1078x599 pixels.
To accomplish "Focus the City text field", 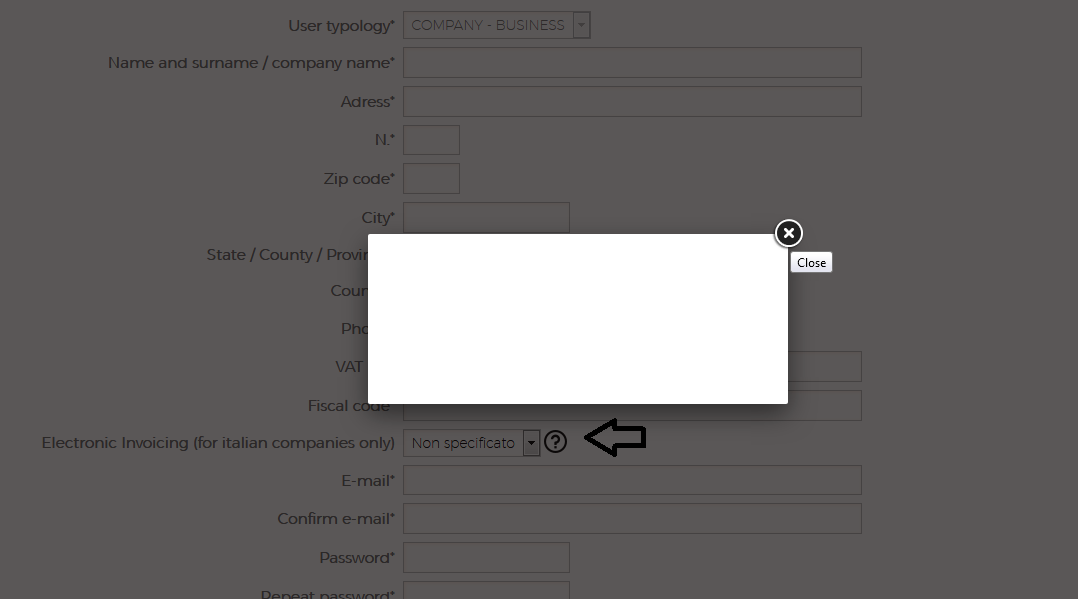I will pyautogui.click(x=486, y=217).
